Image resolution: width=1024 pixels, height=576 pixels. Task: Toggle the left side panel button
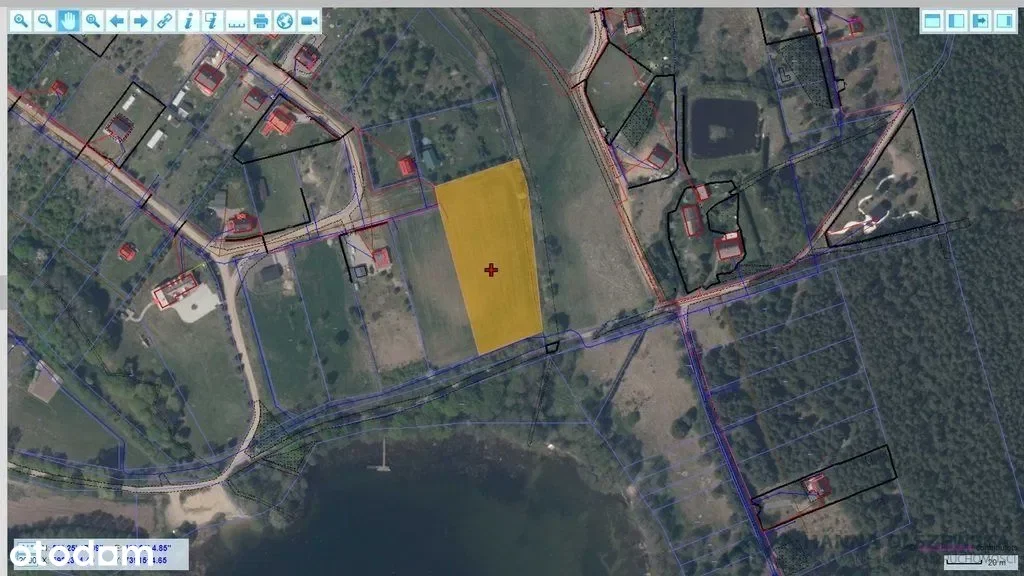956,20
